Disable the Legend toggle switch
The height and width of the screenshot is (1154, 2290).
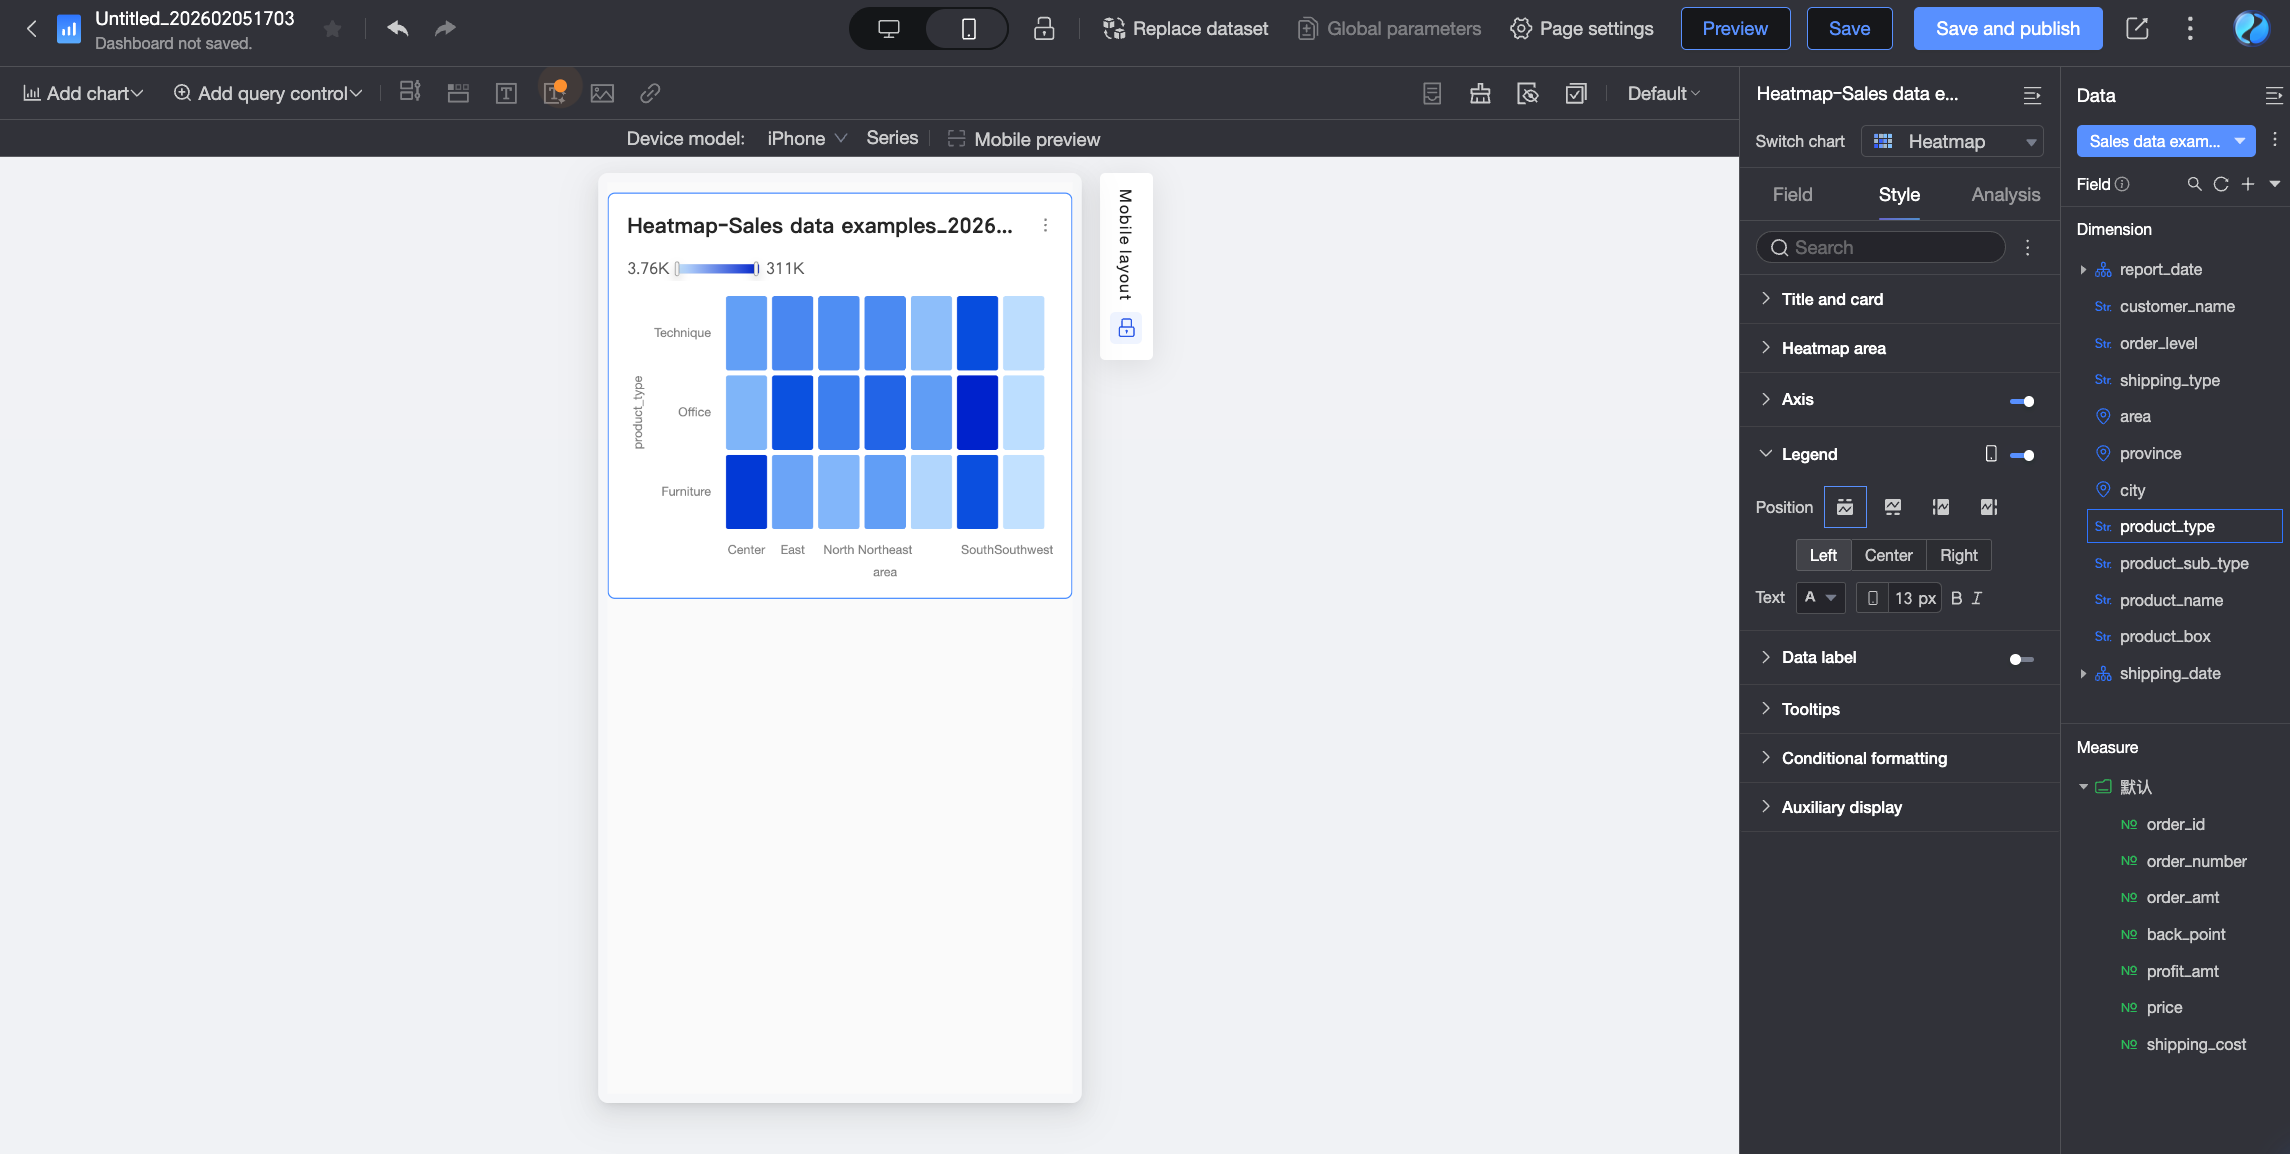(2021, 455)
